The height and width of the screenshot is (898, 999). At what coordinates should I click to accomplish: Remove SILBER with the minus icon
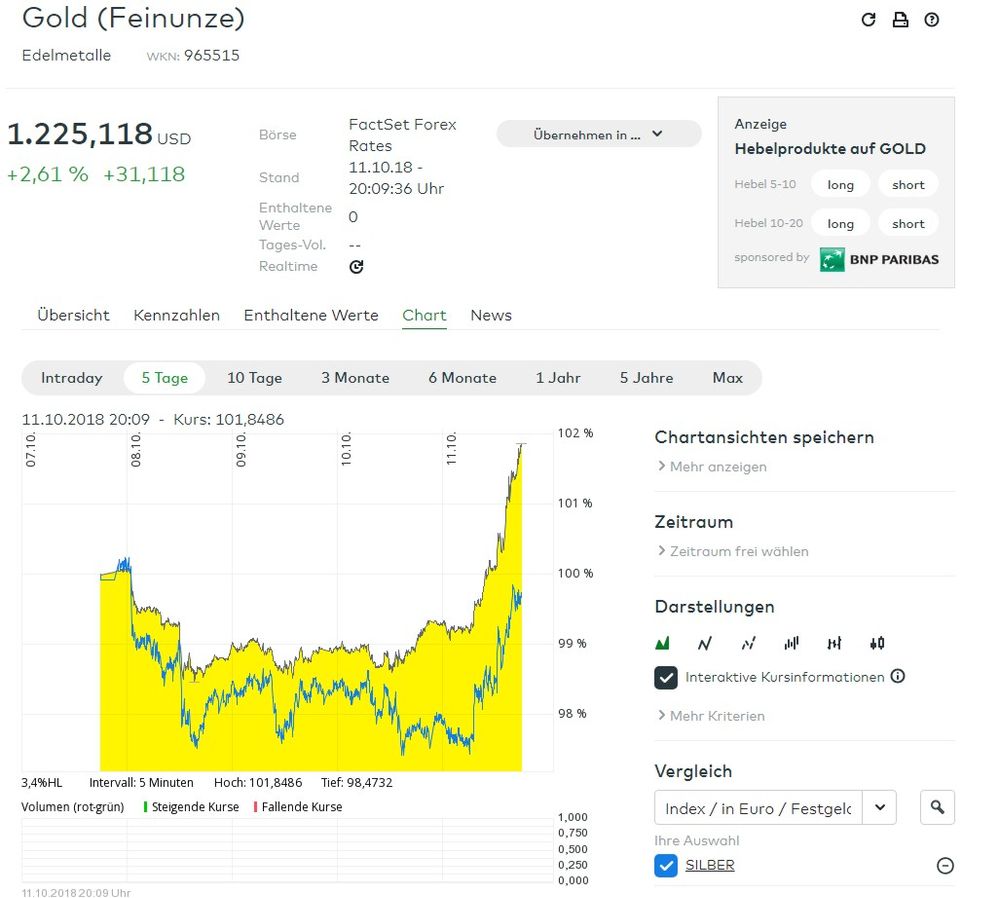[x=945, y=866]
